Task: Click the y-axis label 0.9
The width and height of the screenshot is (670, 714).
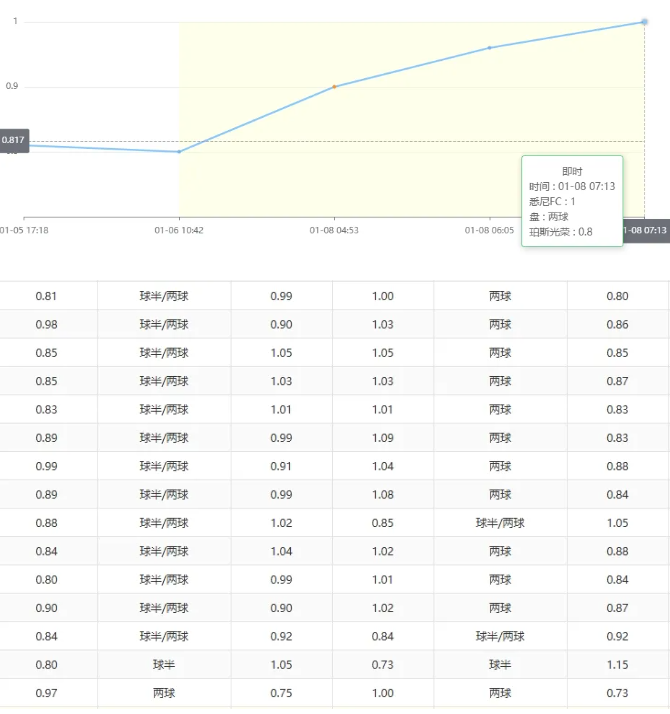Action: (x=12, y=87)
